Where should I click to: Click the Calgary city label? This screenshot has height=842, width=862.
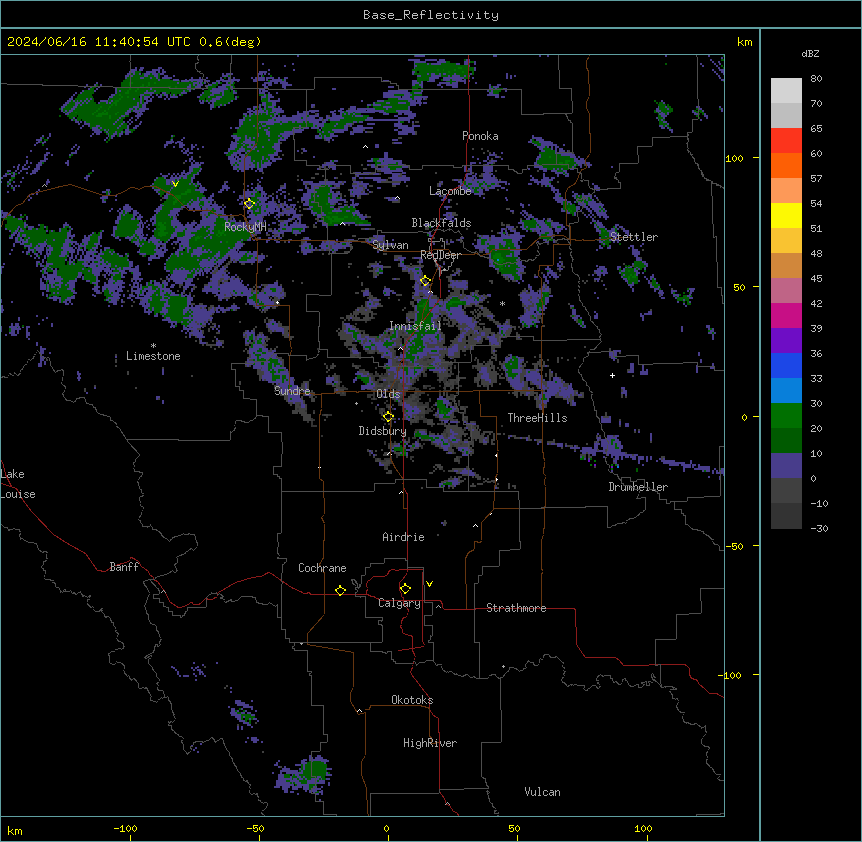pyautogui.click(x=399, y=603)
